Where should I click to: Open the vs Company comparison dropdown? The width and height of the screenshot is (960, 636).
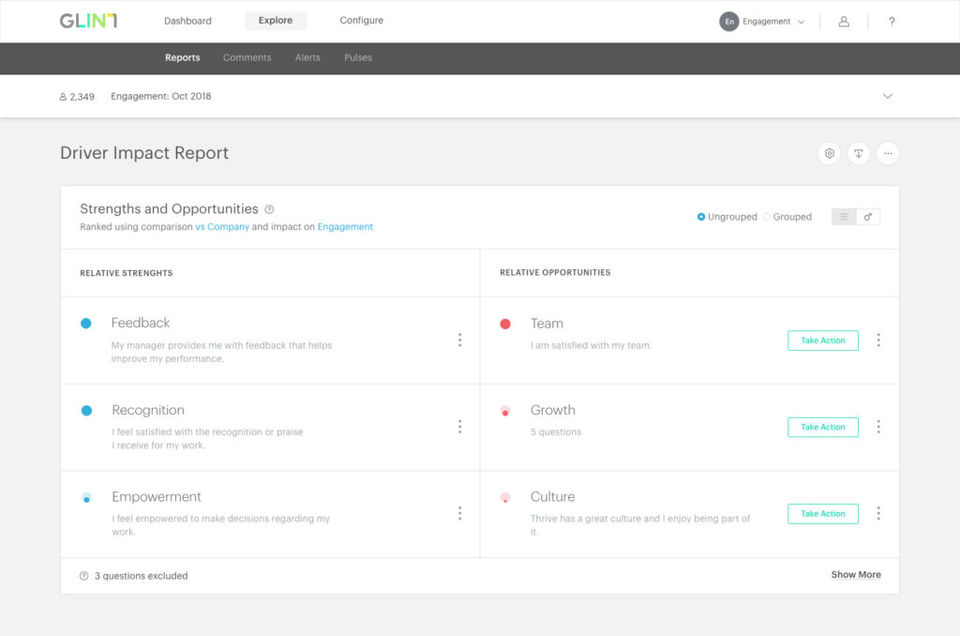[x=222, y=227]
